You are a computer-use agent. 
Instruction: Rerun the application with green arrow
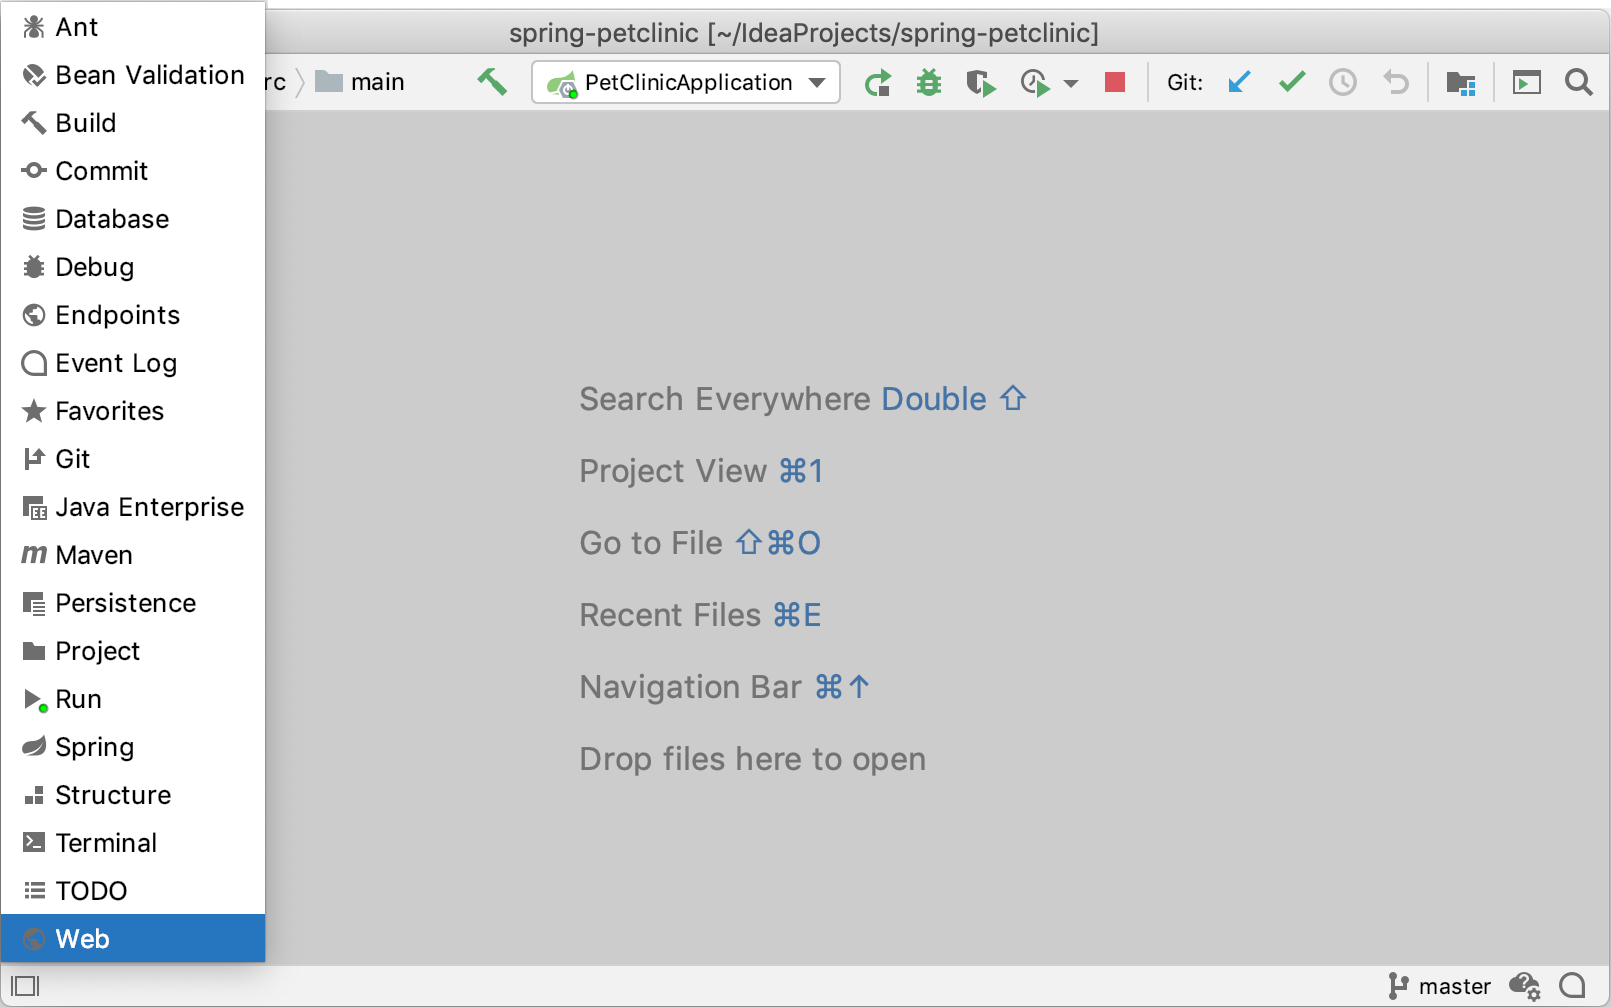(878, 82)
